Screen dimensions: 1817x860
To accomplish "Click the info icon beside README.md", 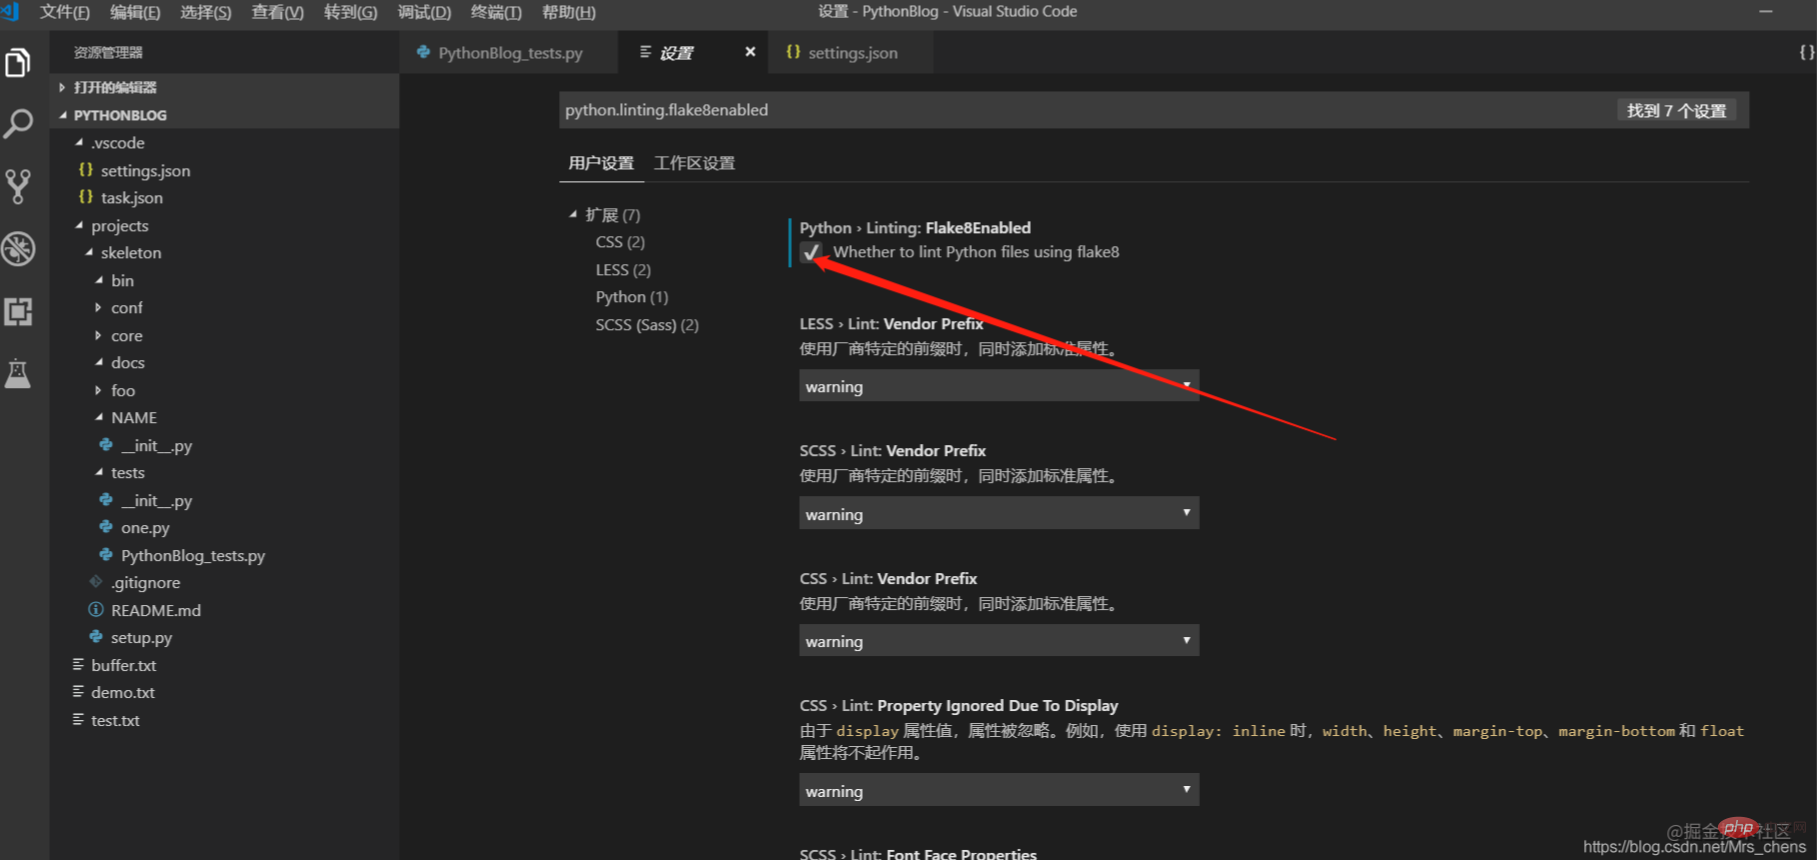I will coord(96,610).
